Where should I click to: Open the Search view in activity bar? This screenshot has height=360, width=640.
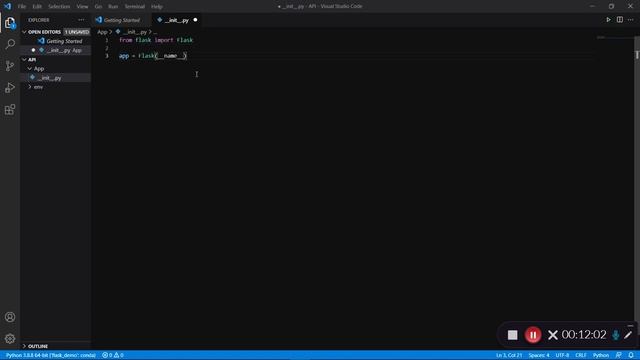tap(10, 44)
